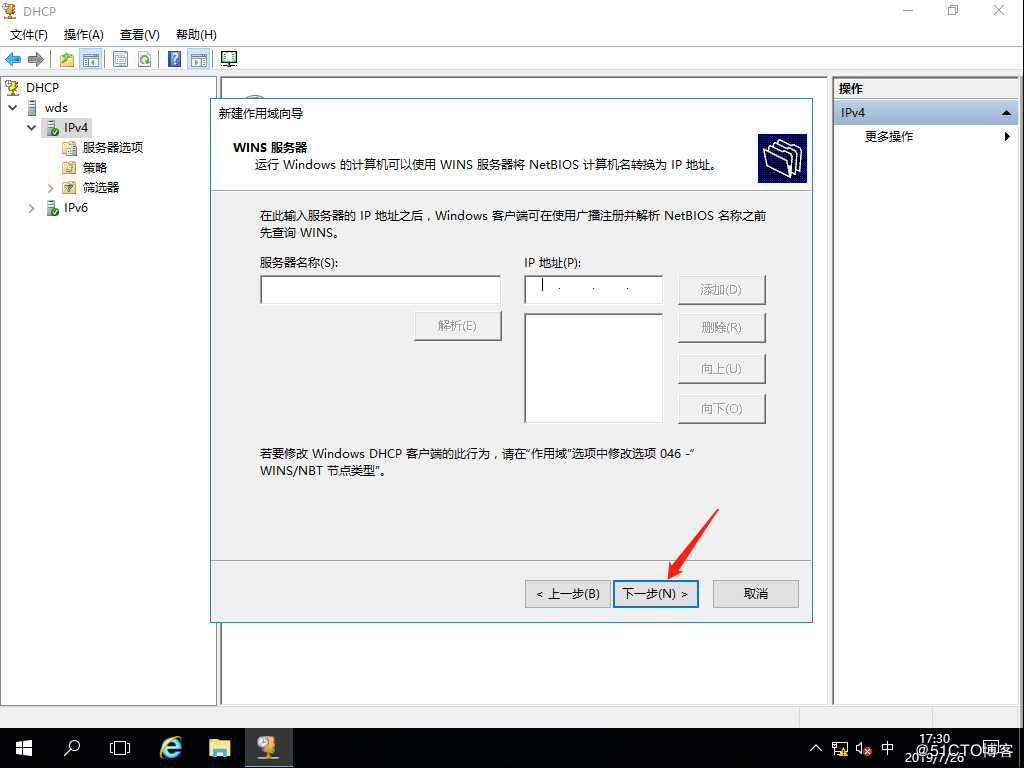Open the 查看(V) menu

point(140,35)
